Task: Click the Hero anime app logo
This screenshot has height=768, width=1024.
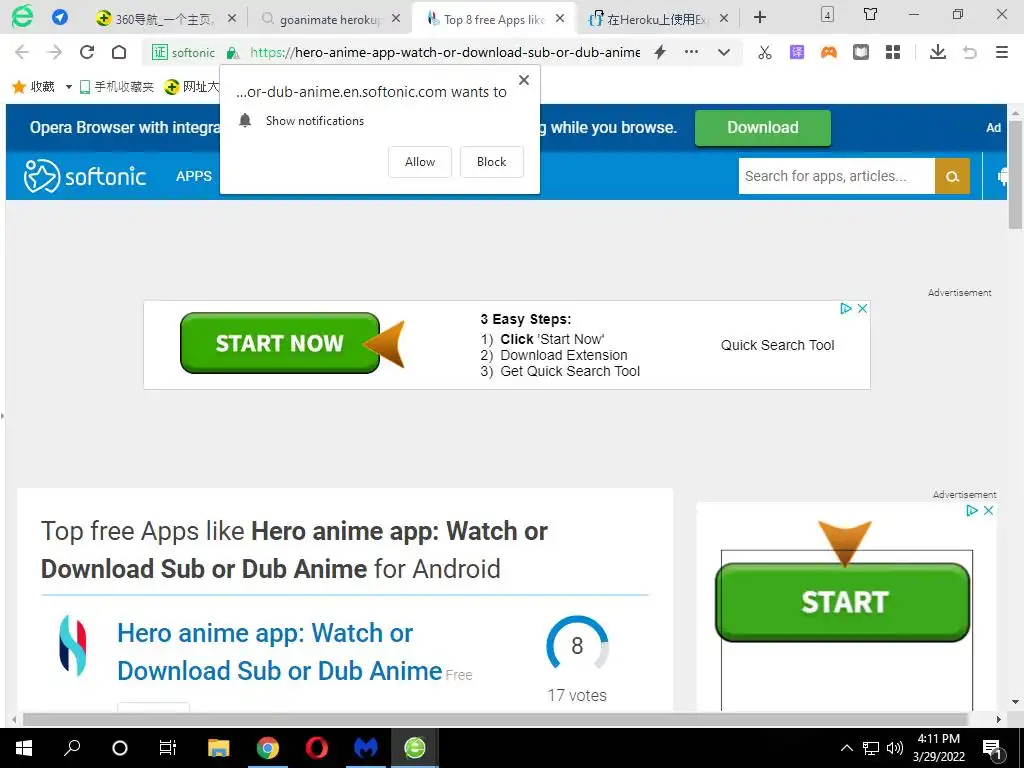Action: tap(72, 645)
